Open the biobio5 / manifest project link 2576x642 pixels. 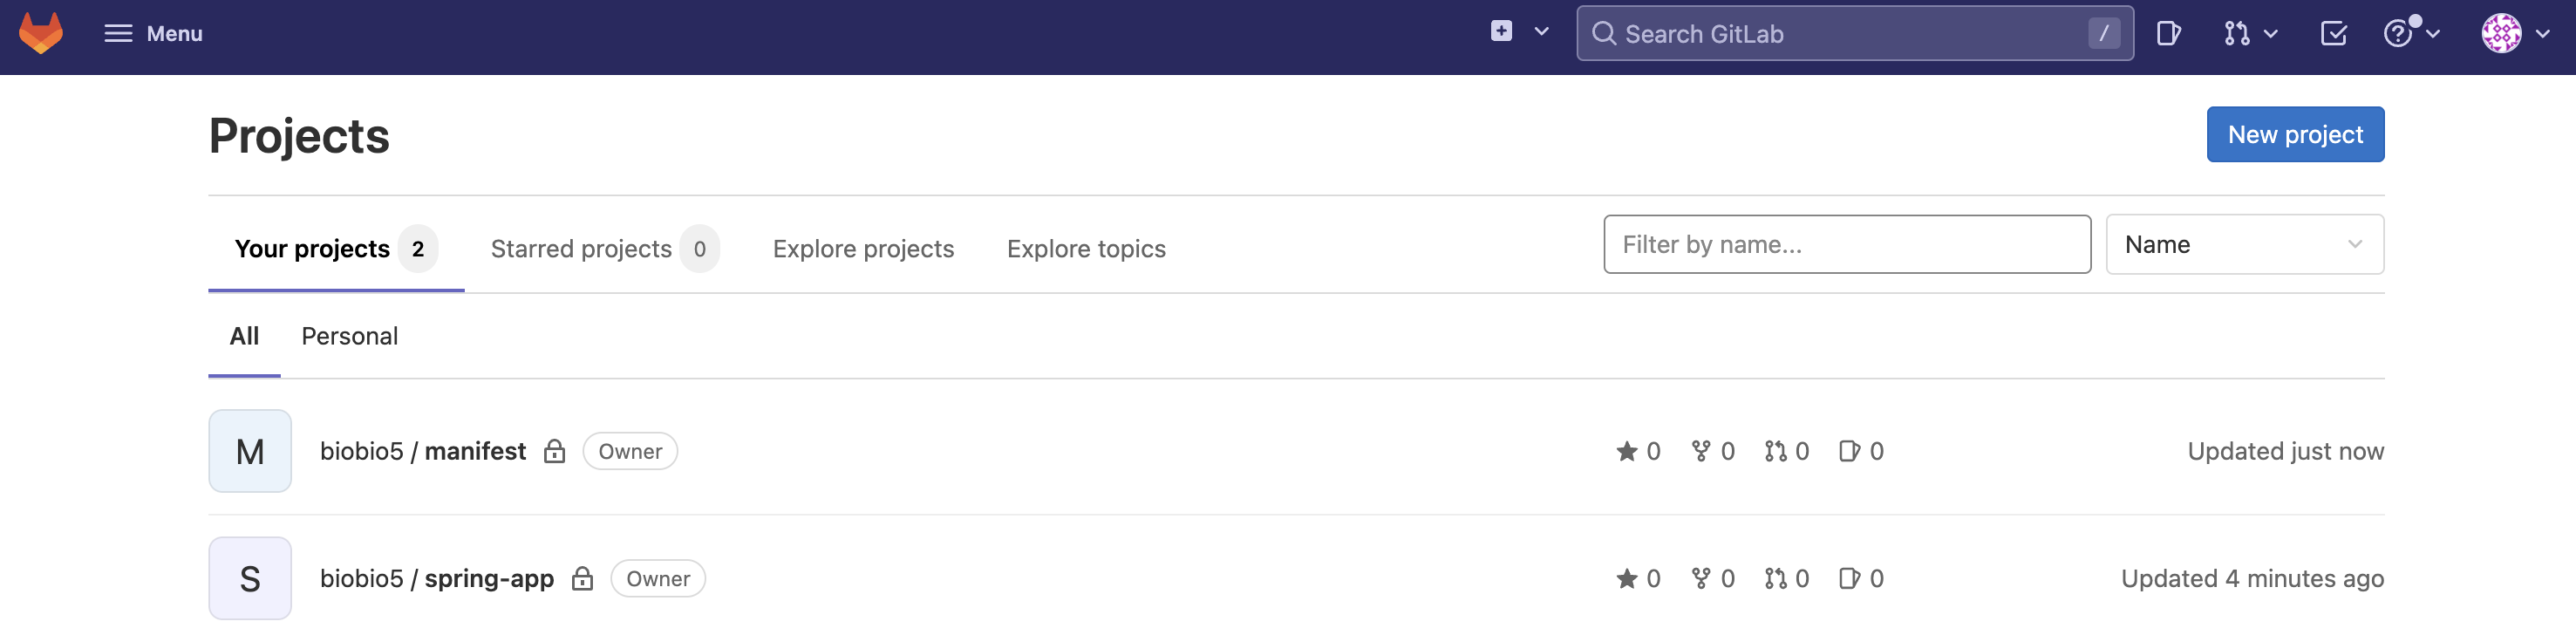tap(422, 451)
